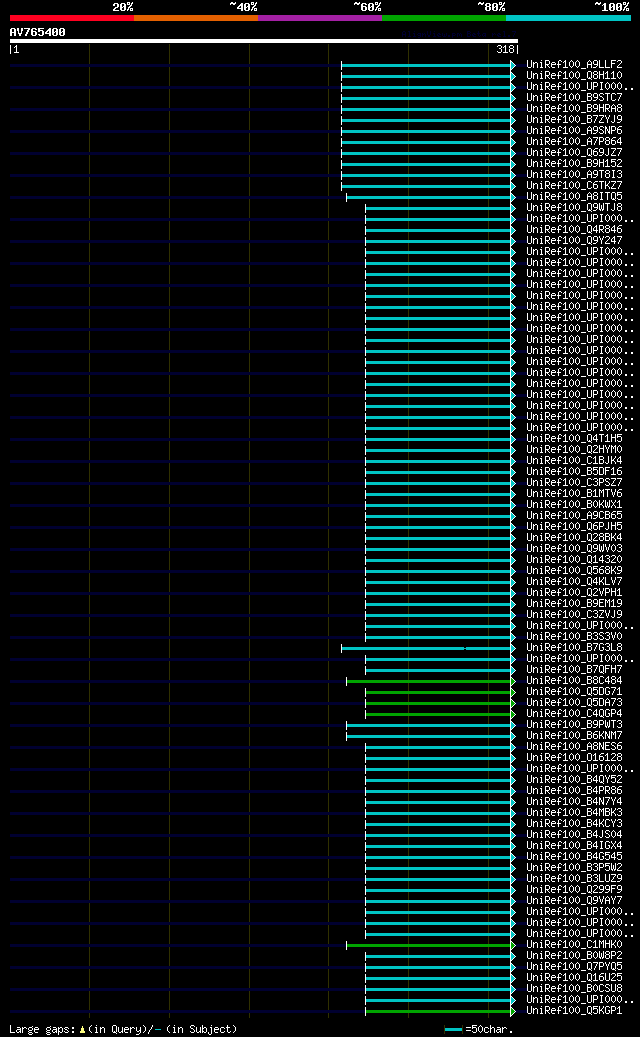Select the UniRef100_A8NES6 label
This screenshot has width=640, height=1037.
tap(574, 747)
